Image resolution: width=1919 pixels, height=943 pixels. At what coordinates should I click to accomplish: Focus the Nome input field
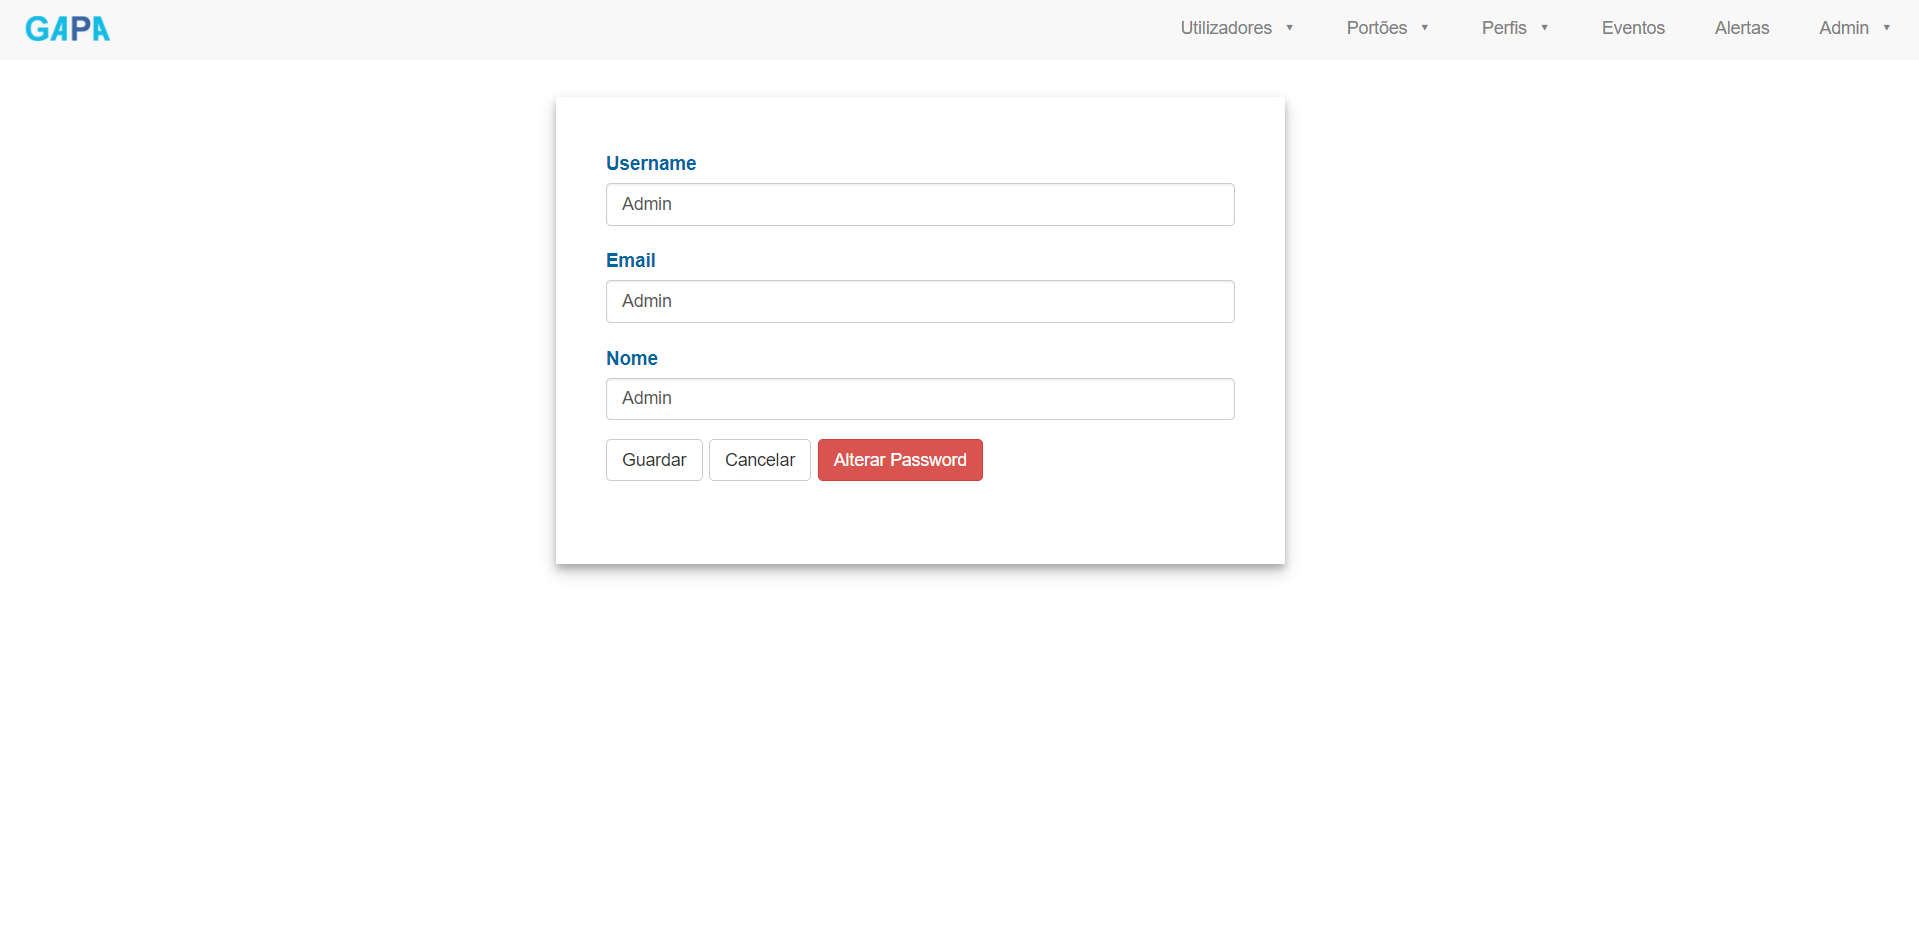(x=920, y=399)
